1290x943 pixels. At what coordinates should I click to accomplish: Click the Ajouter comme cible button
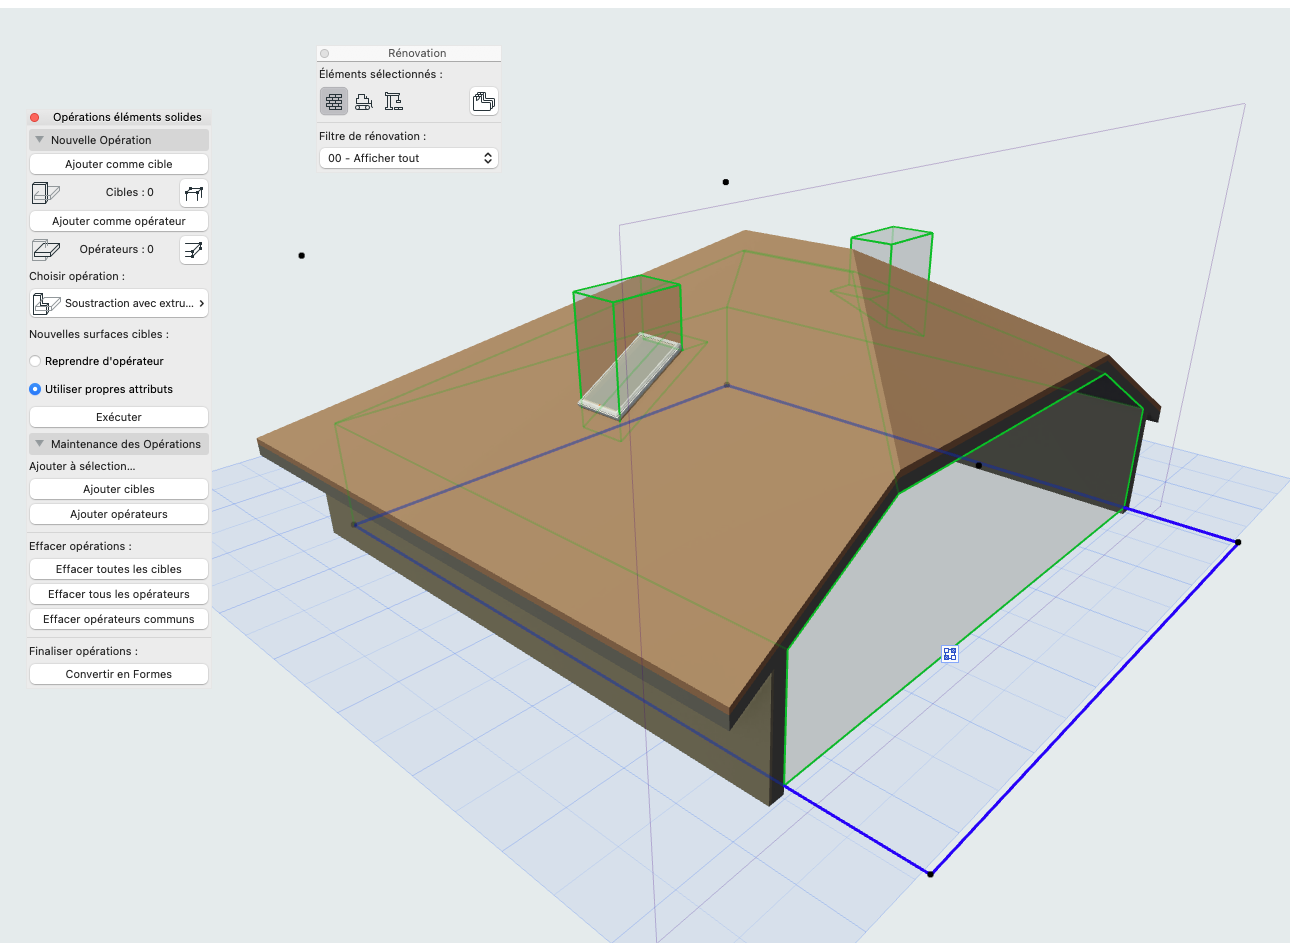[119, 164]
